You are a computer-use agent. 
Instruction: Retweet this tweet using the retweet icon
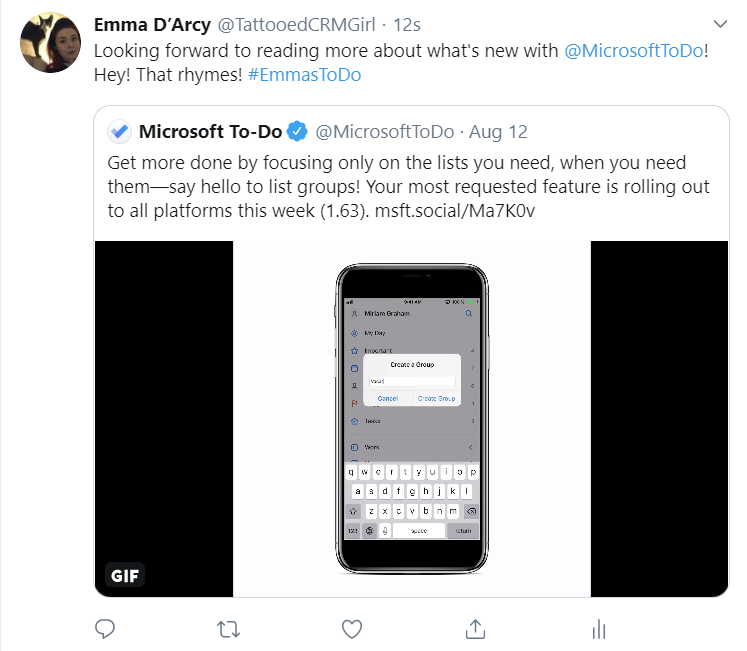[x=228, y=628]
